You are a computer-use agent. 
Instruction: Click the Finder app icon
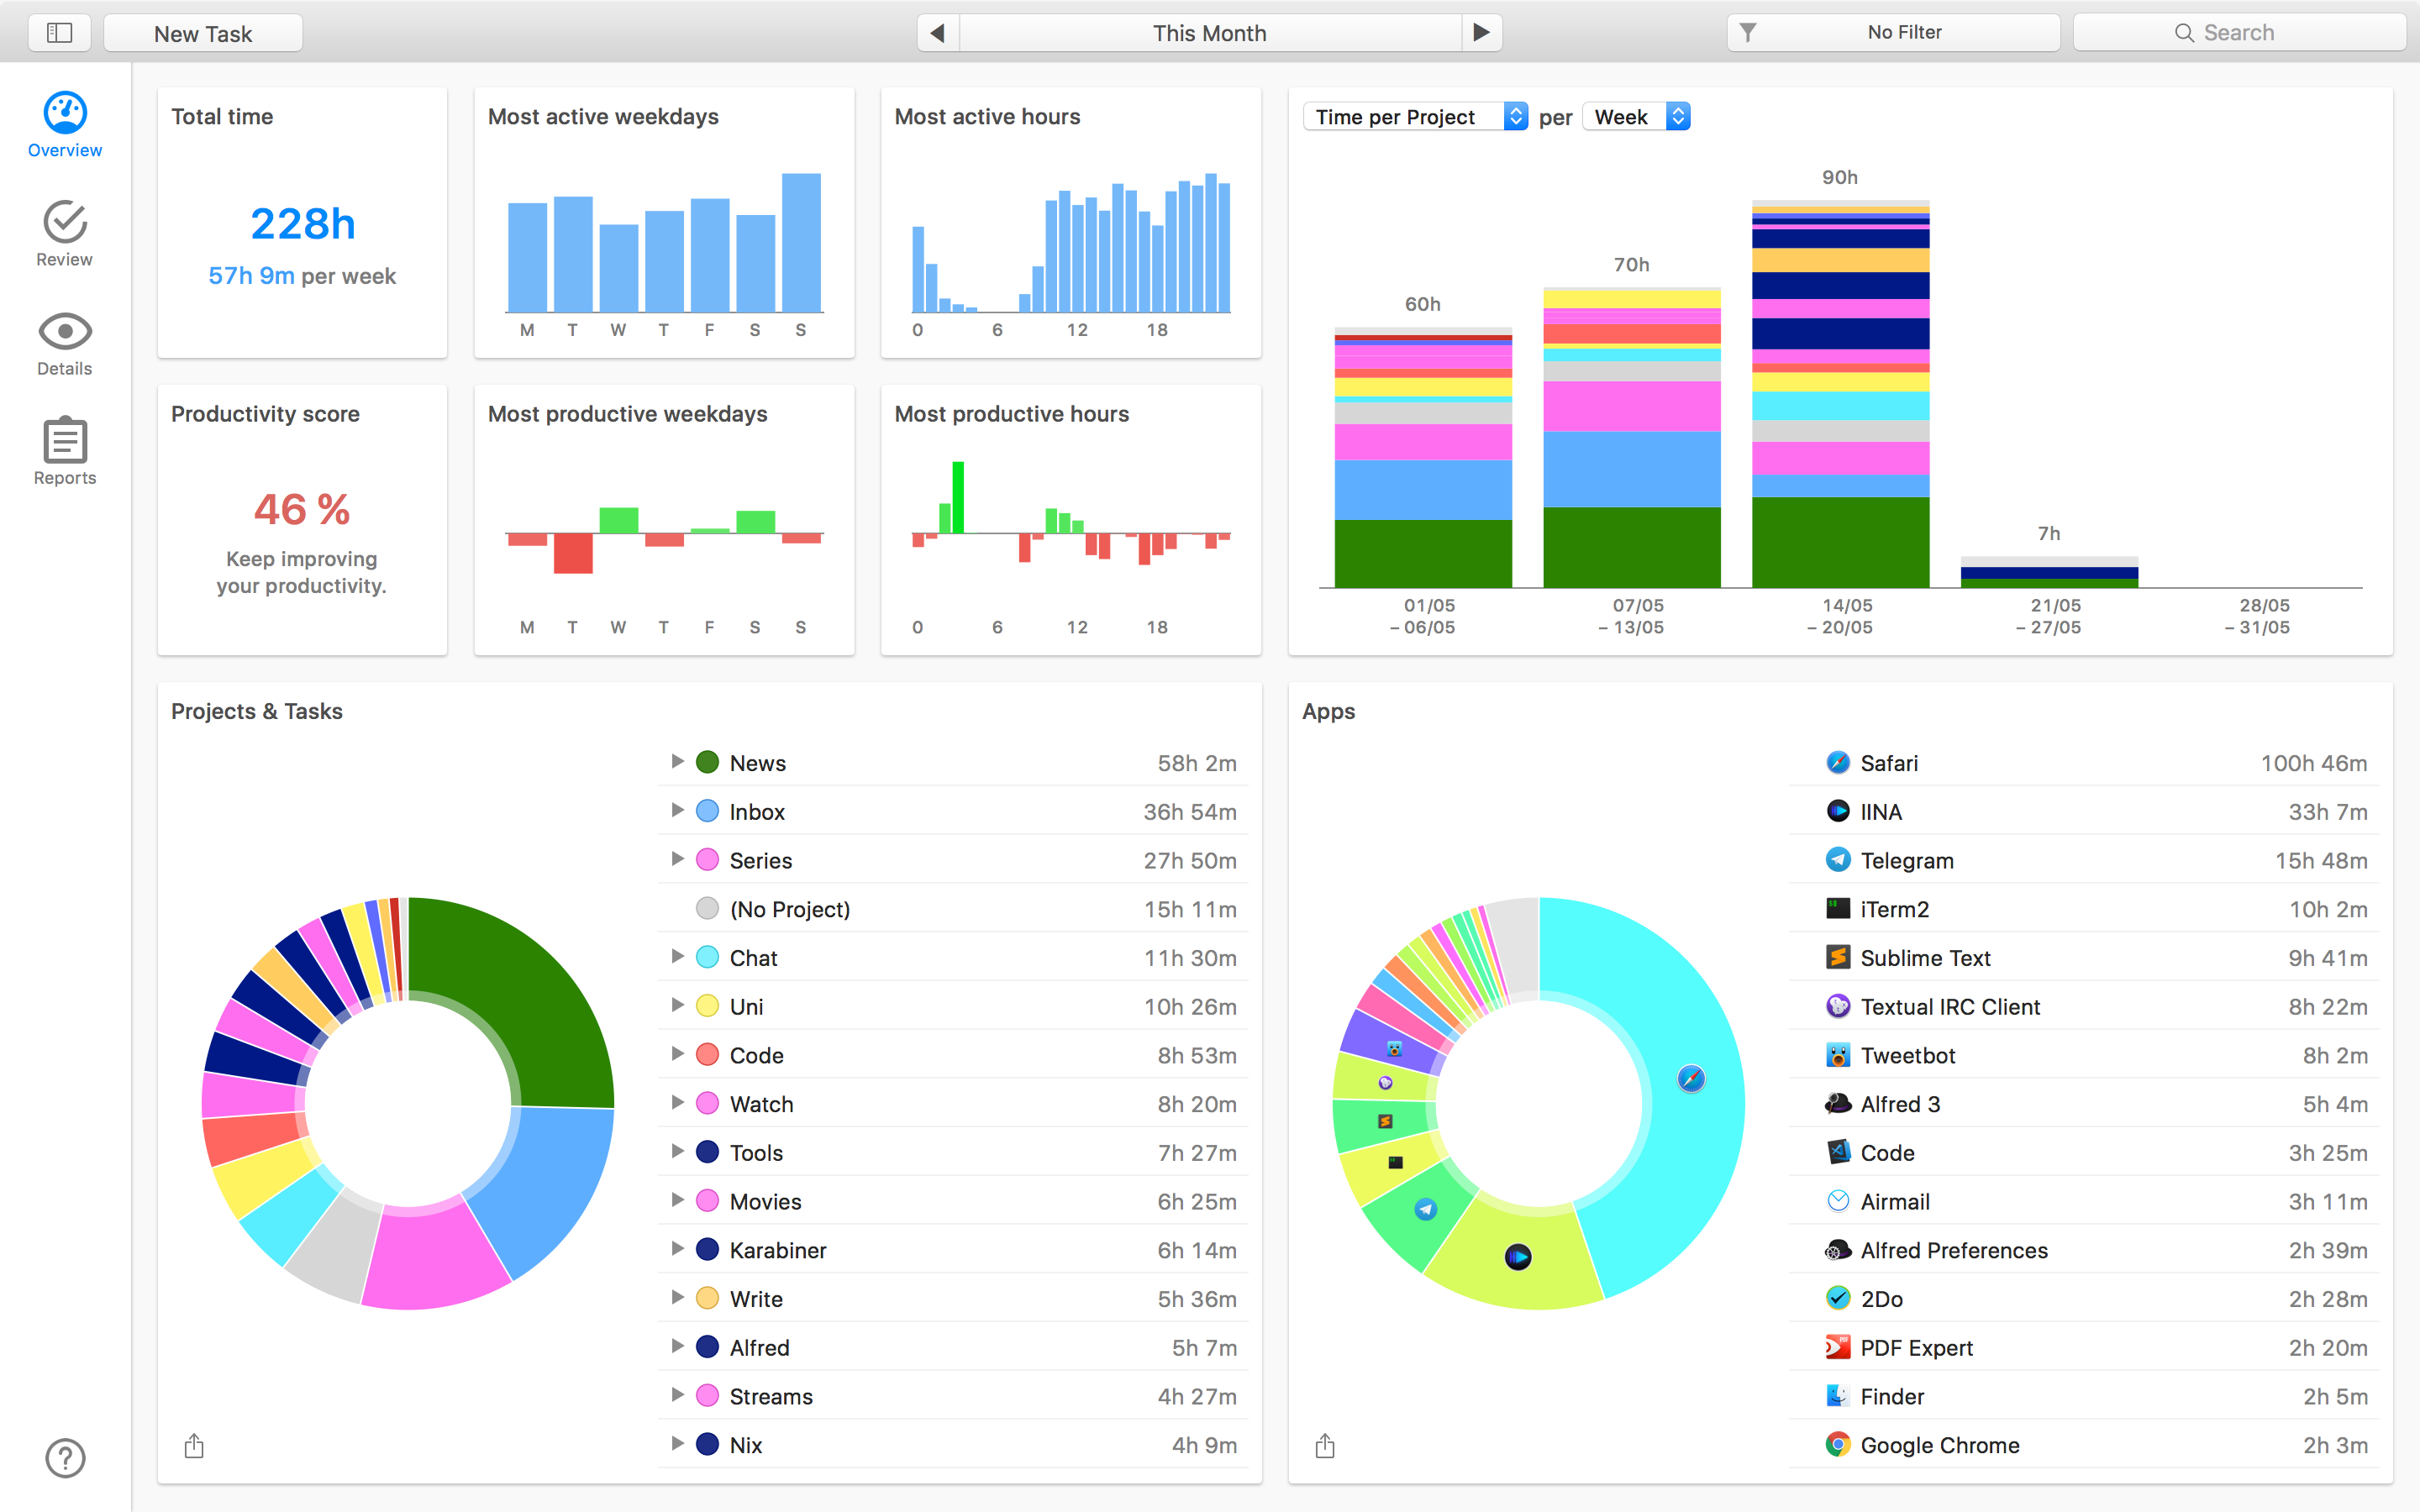tap(1838, 1396)
